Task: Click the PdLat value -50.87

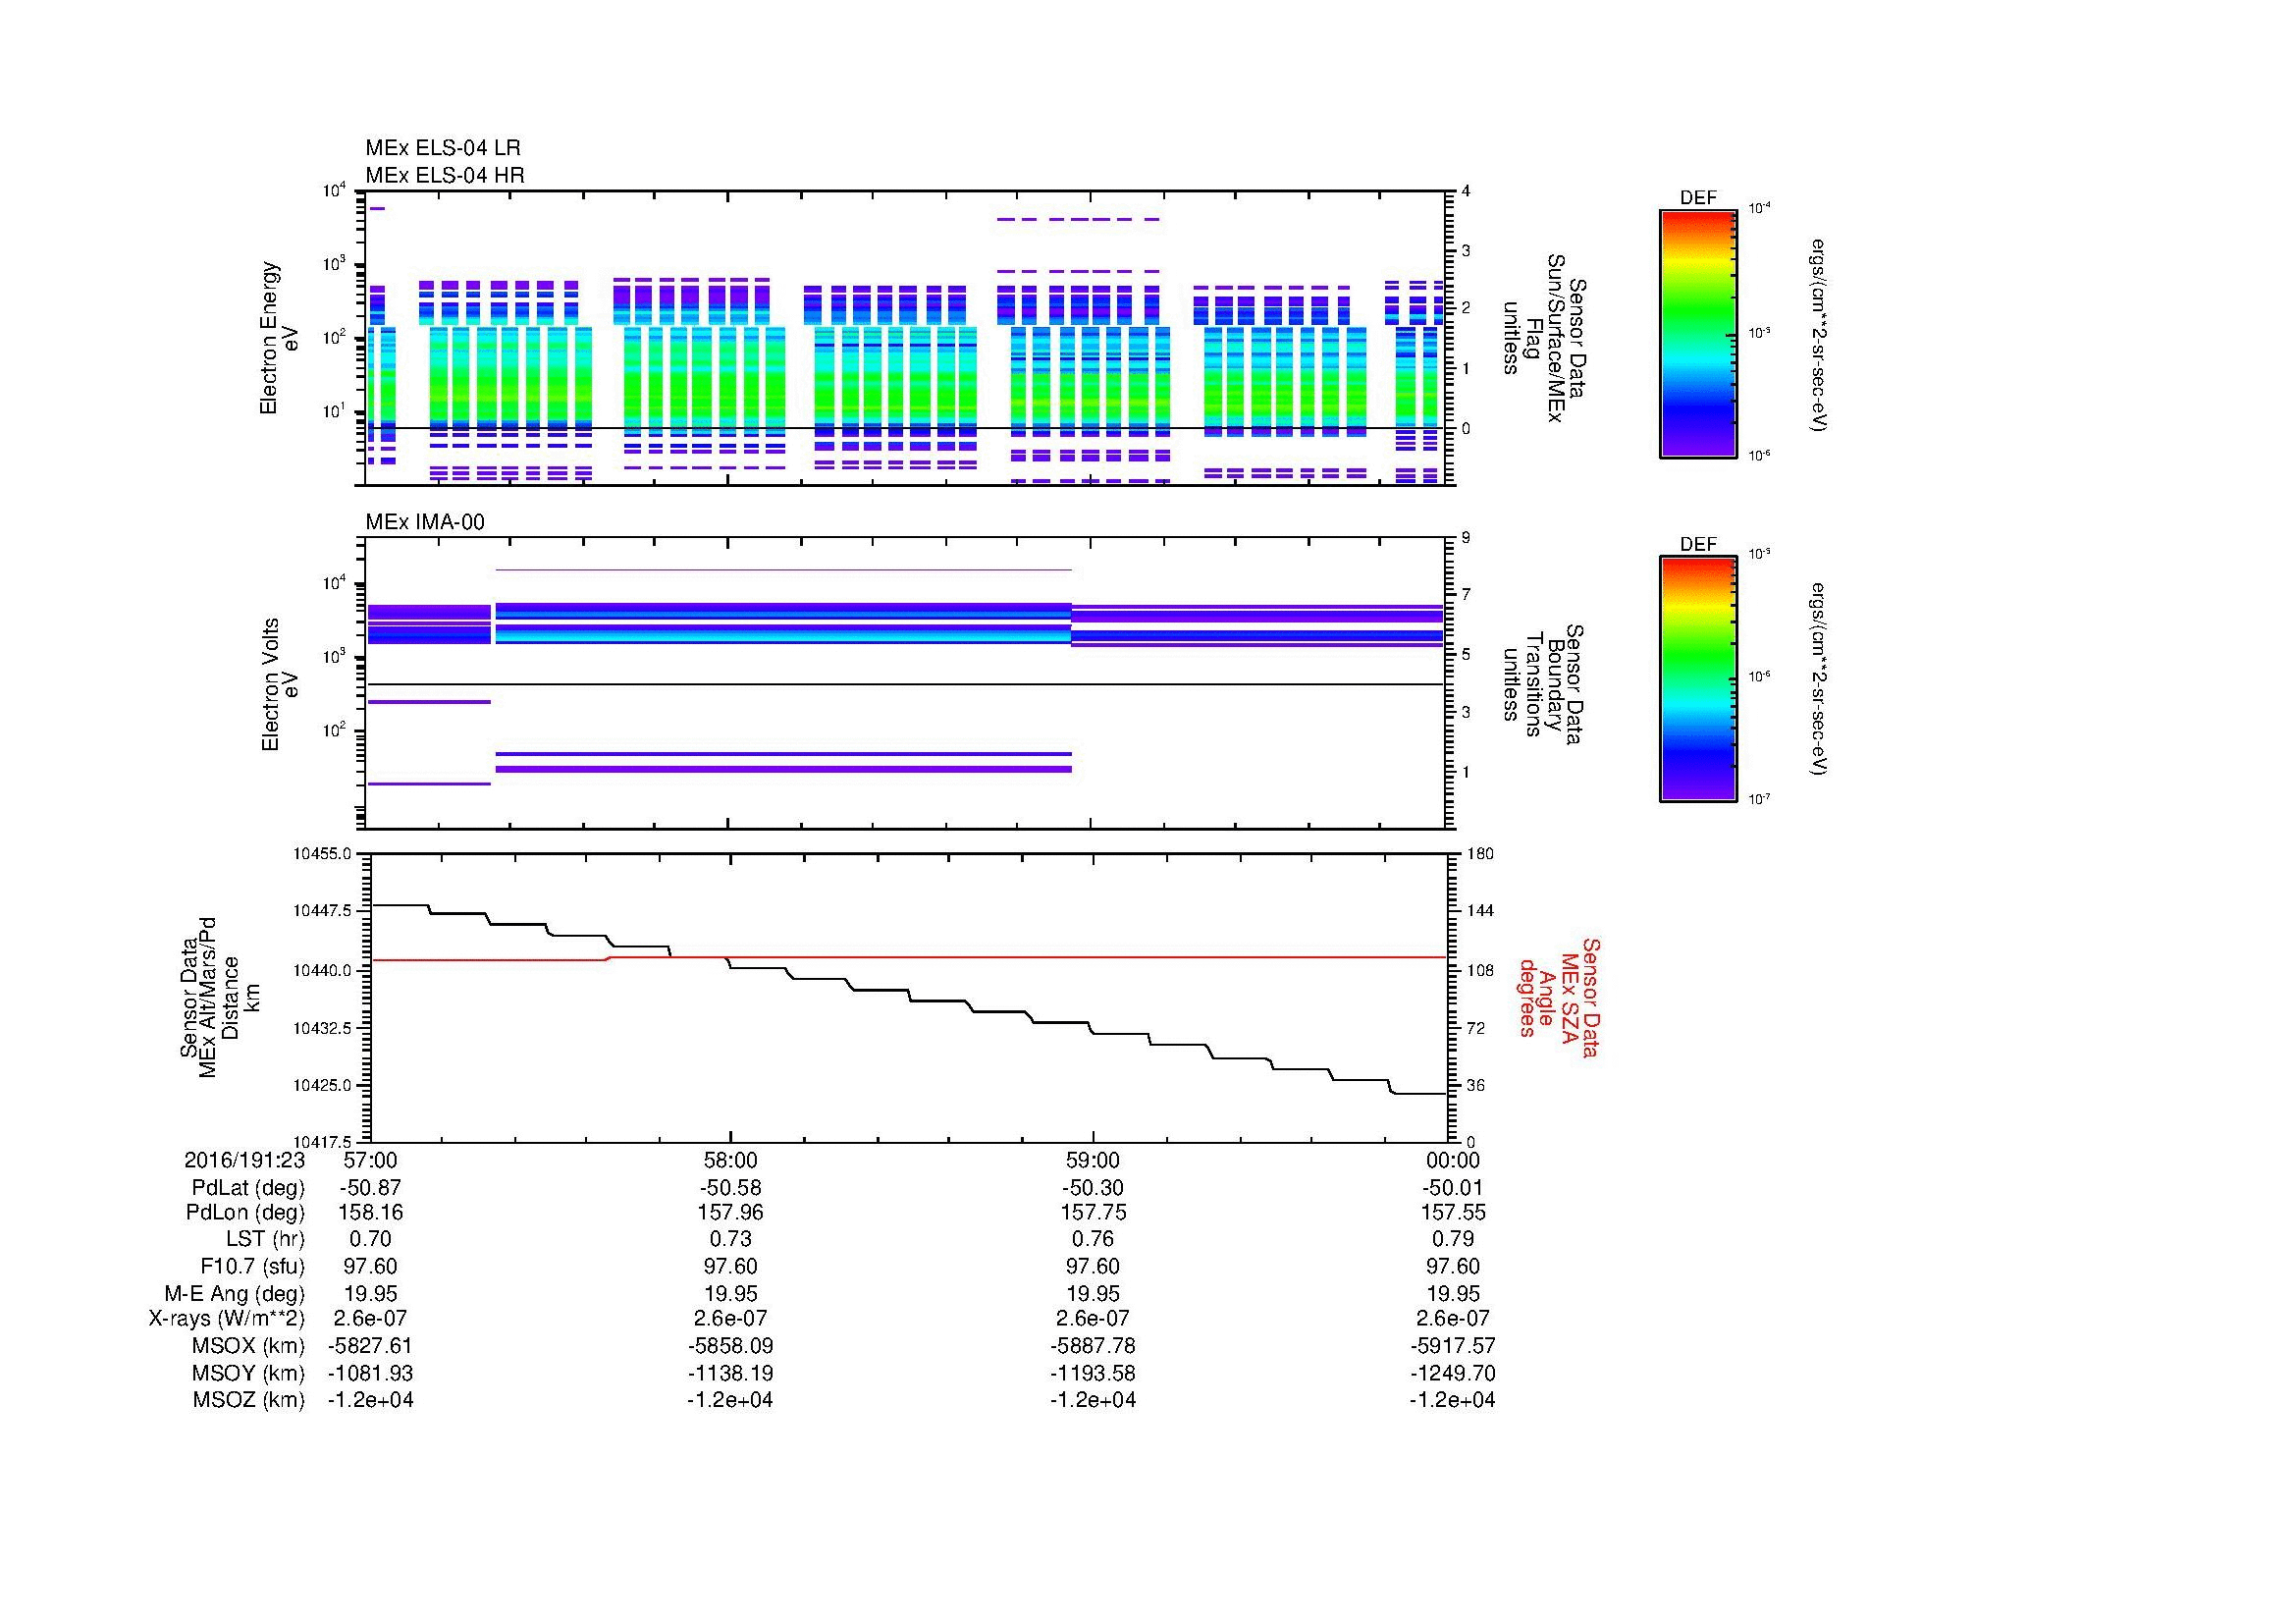Action: tap(370, 1188)
